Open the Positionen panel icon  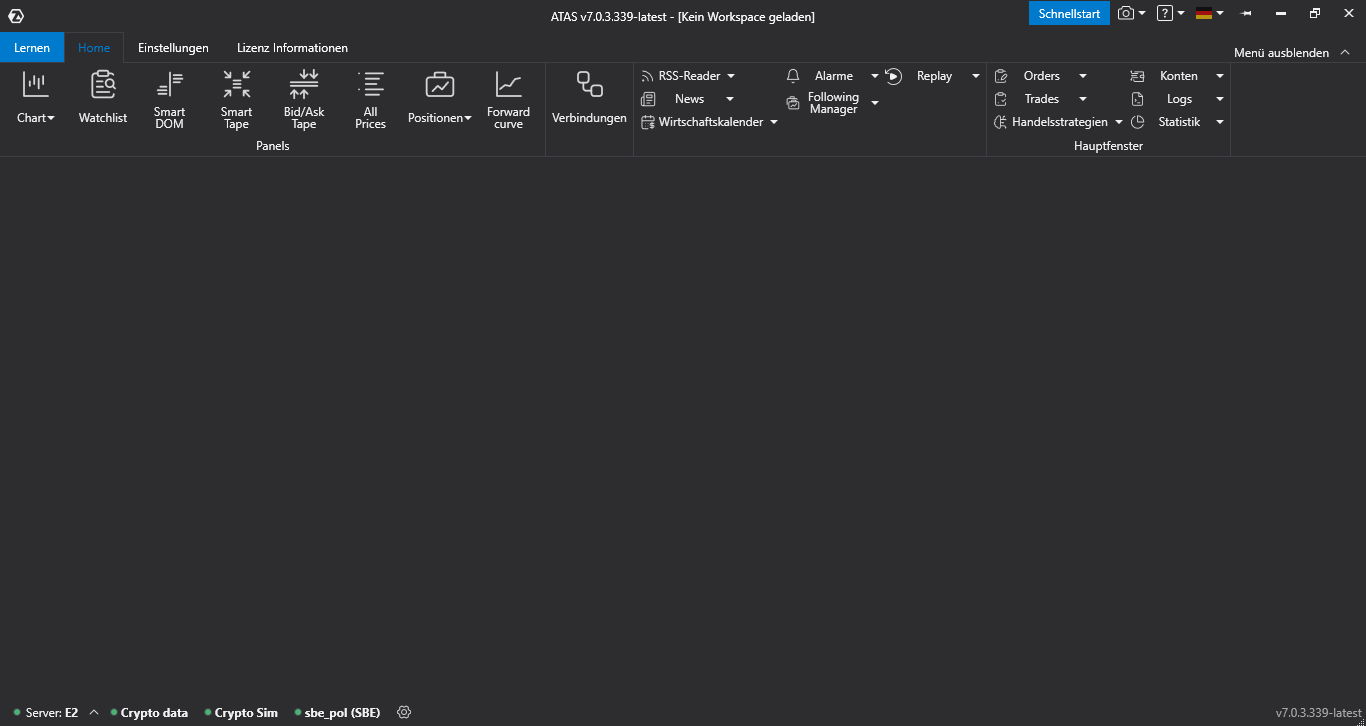coord(440,85)
